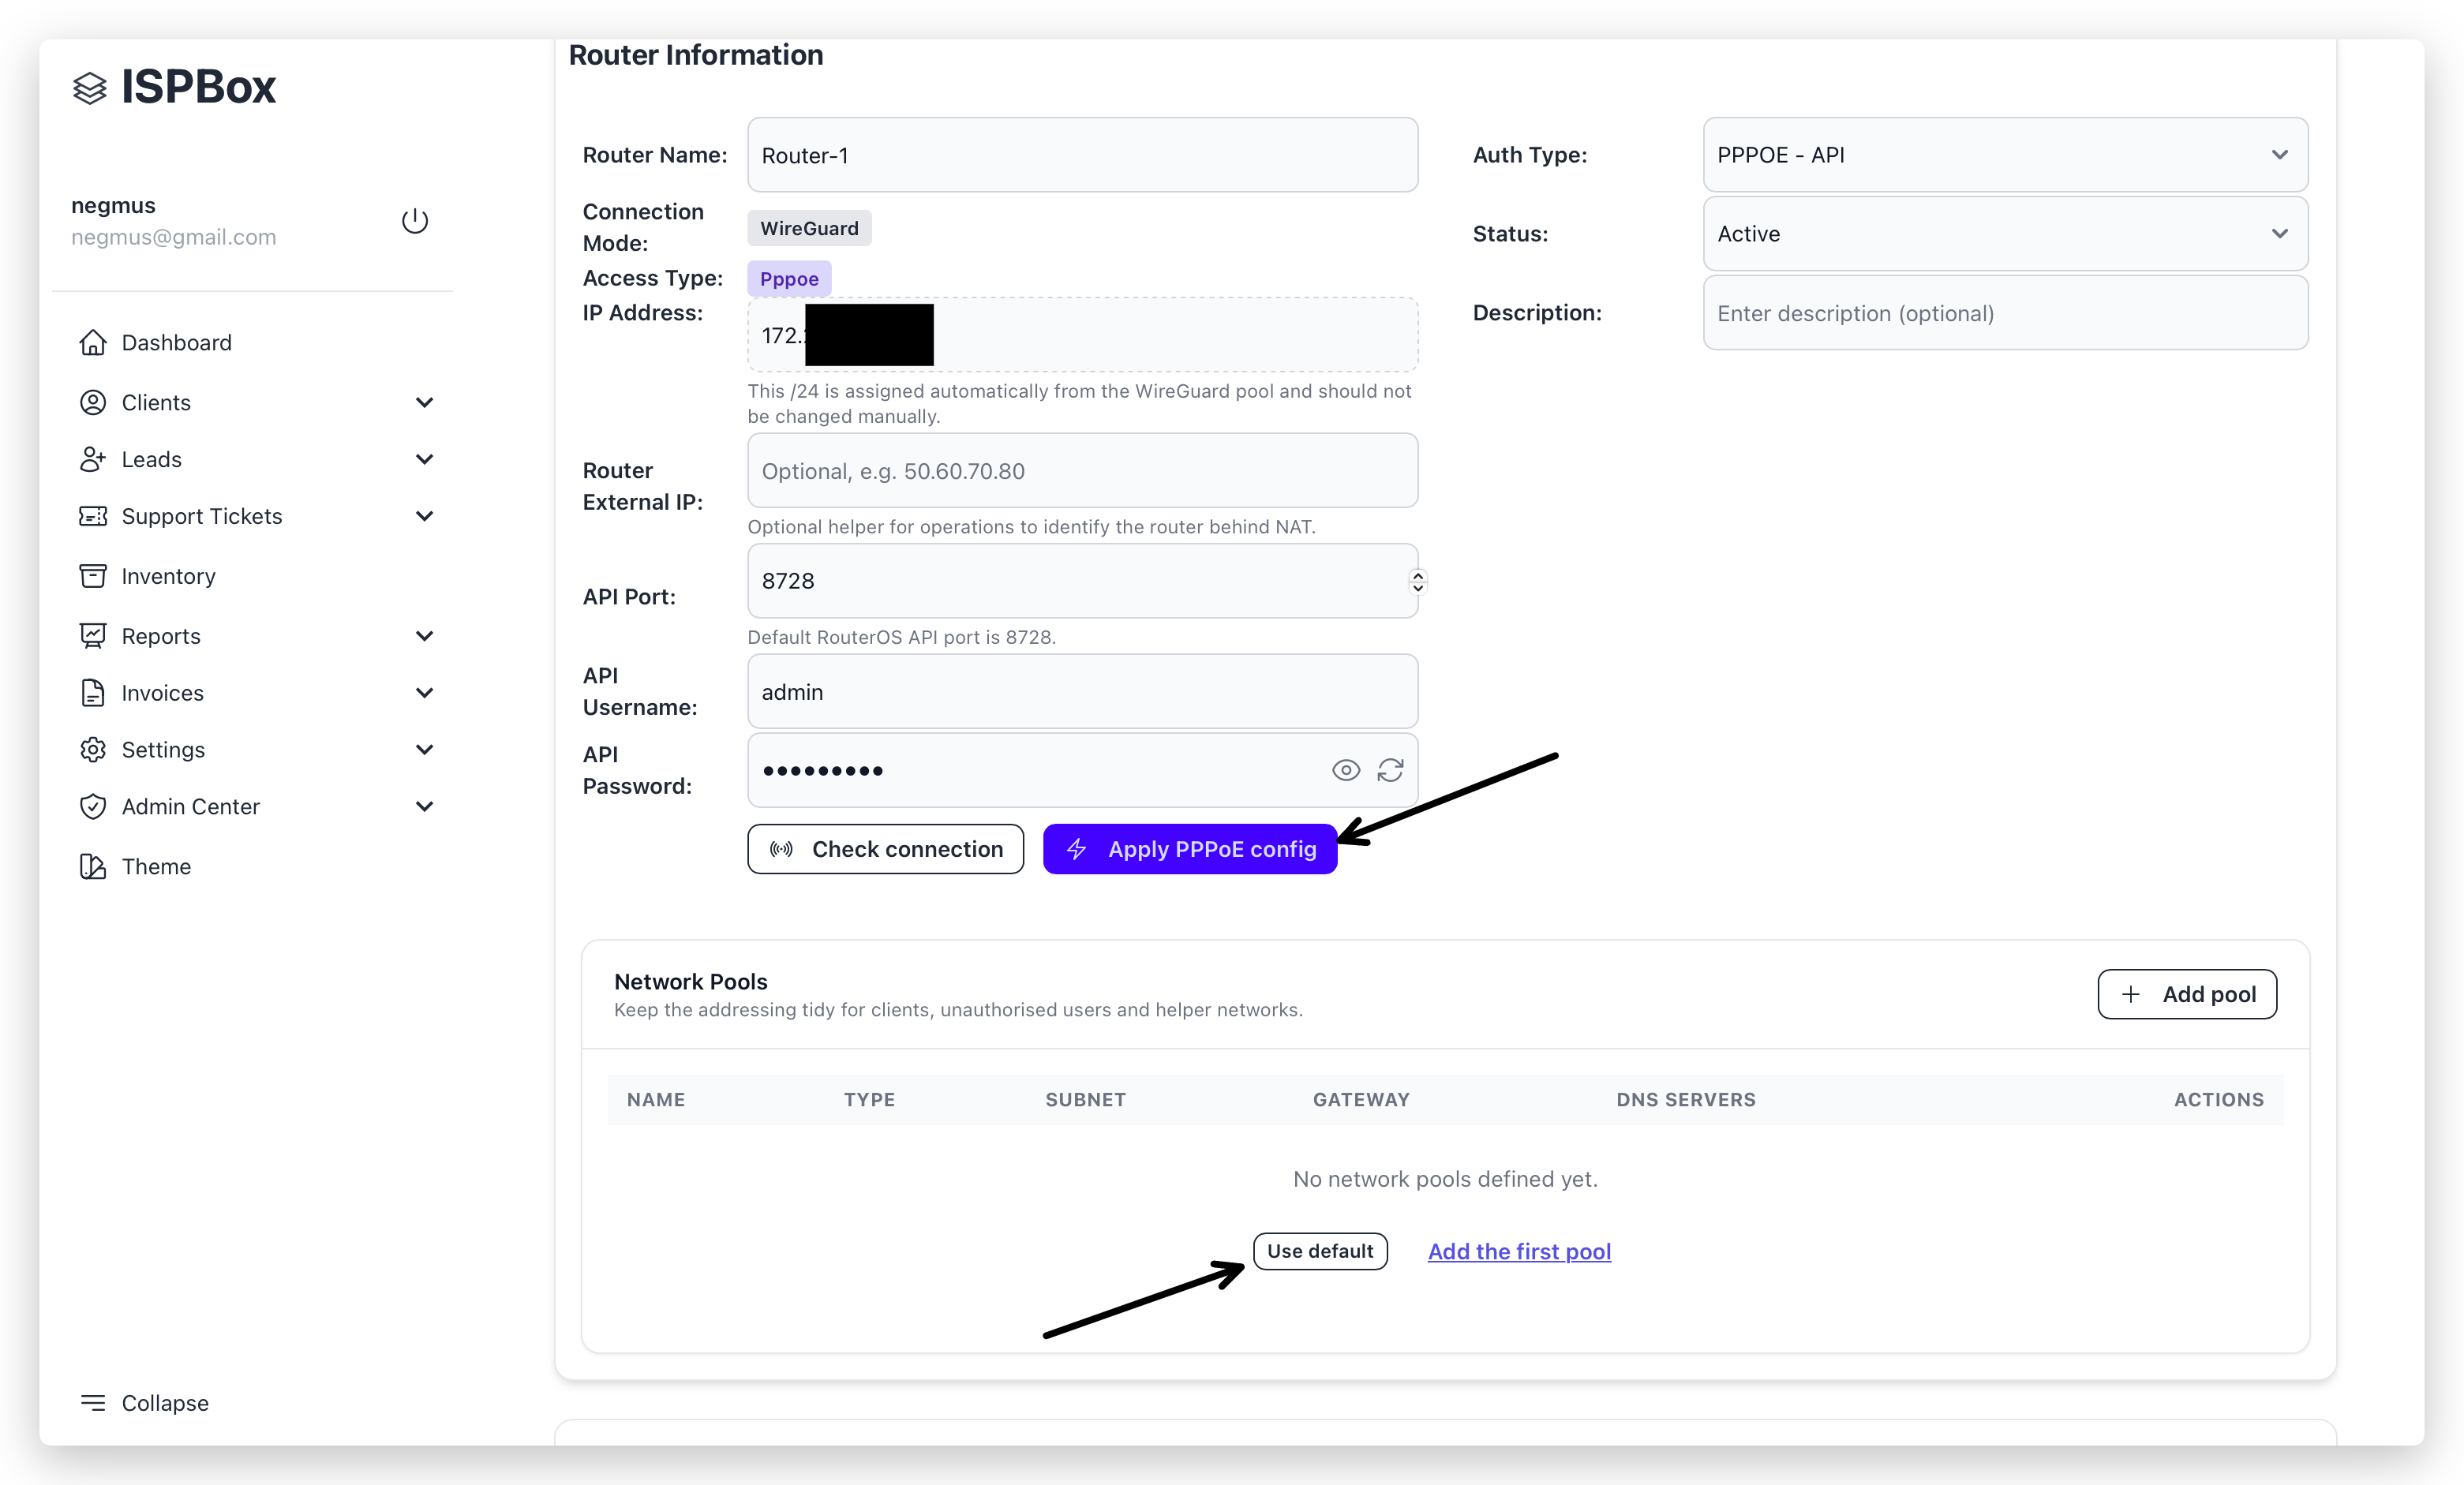The width and height of the screenshot is (2464, 1485).
Task: Click Support Tickets ticket icon
Action: tap(93, 516)
